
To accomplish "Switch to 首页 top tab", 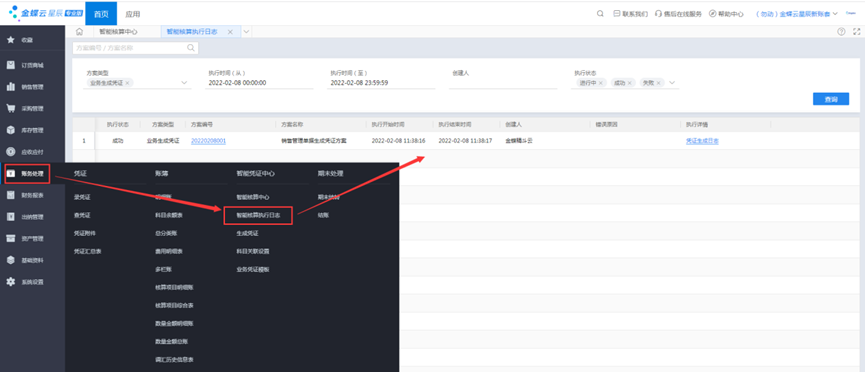I will (x=101, y=14).
